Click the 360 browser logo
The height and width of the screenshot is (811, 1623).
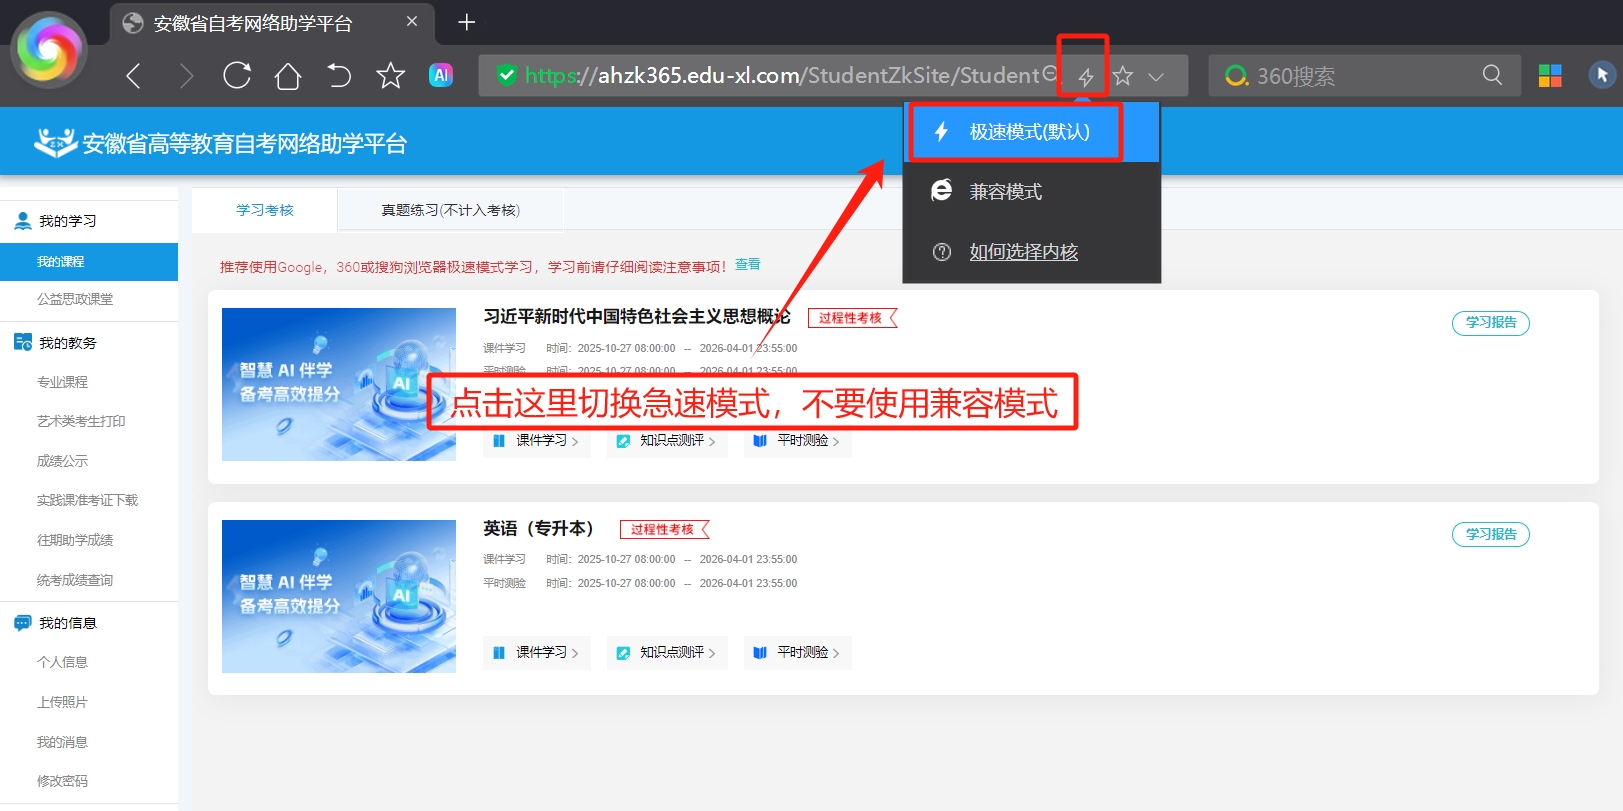pos(48,50)
